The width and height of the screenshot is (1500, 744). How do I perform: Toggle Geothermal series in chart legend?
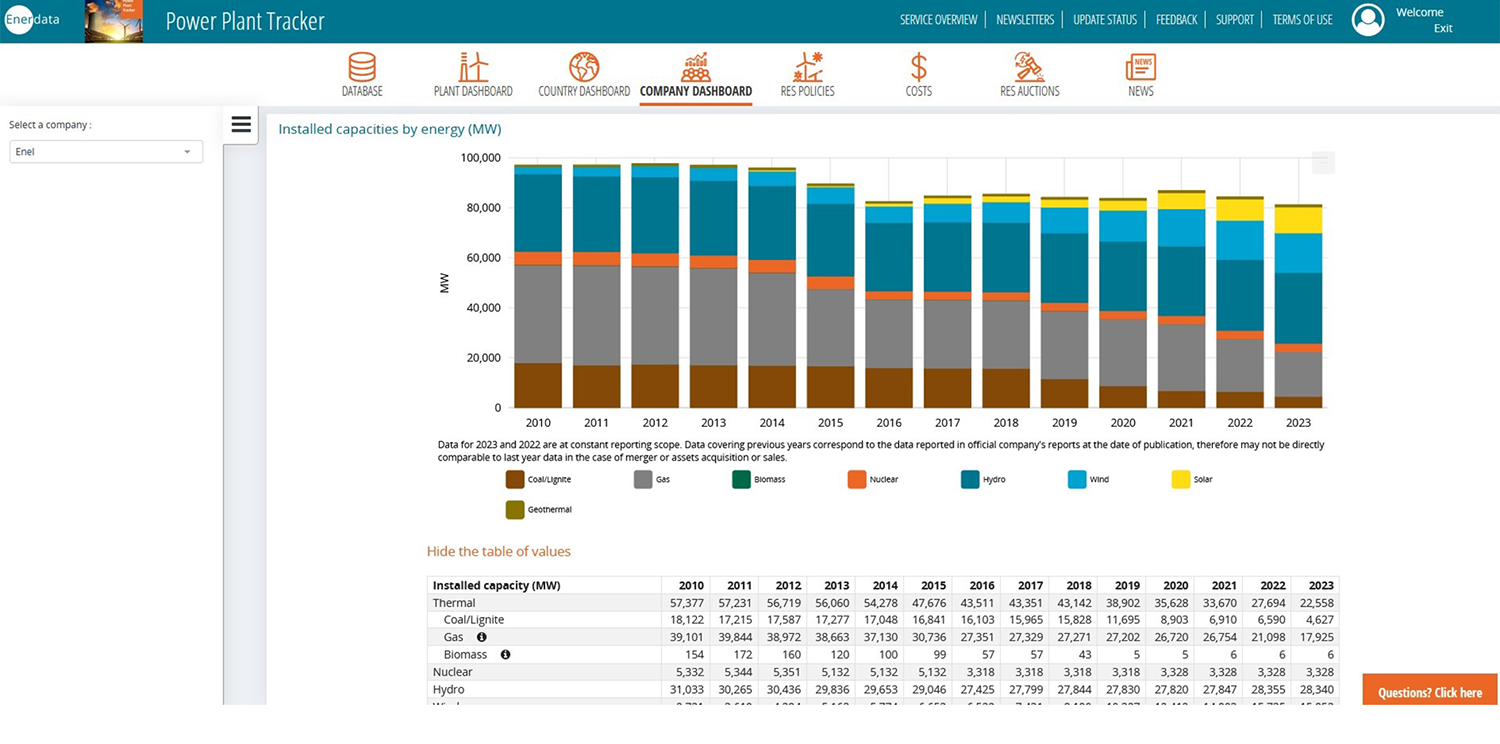[539, 510]
